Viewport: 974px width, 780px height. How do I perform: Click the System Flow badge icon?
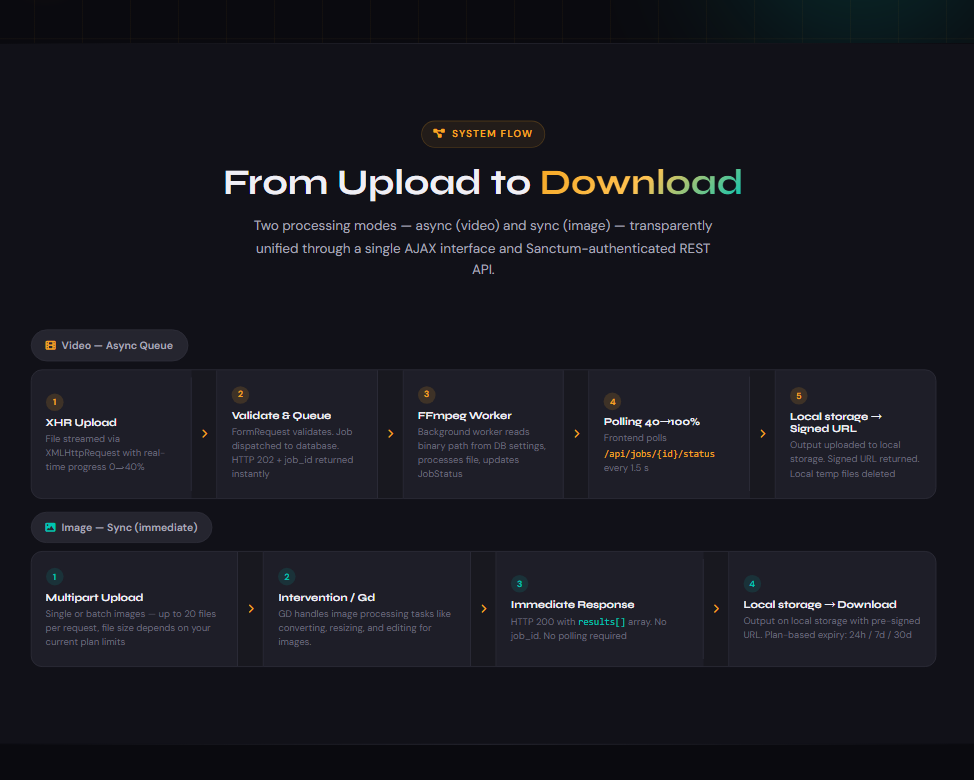438,133
